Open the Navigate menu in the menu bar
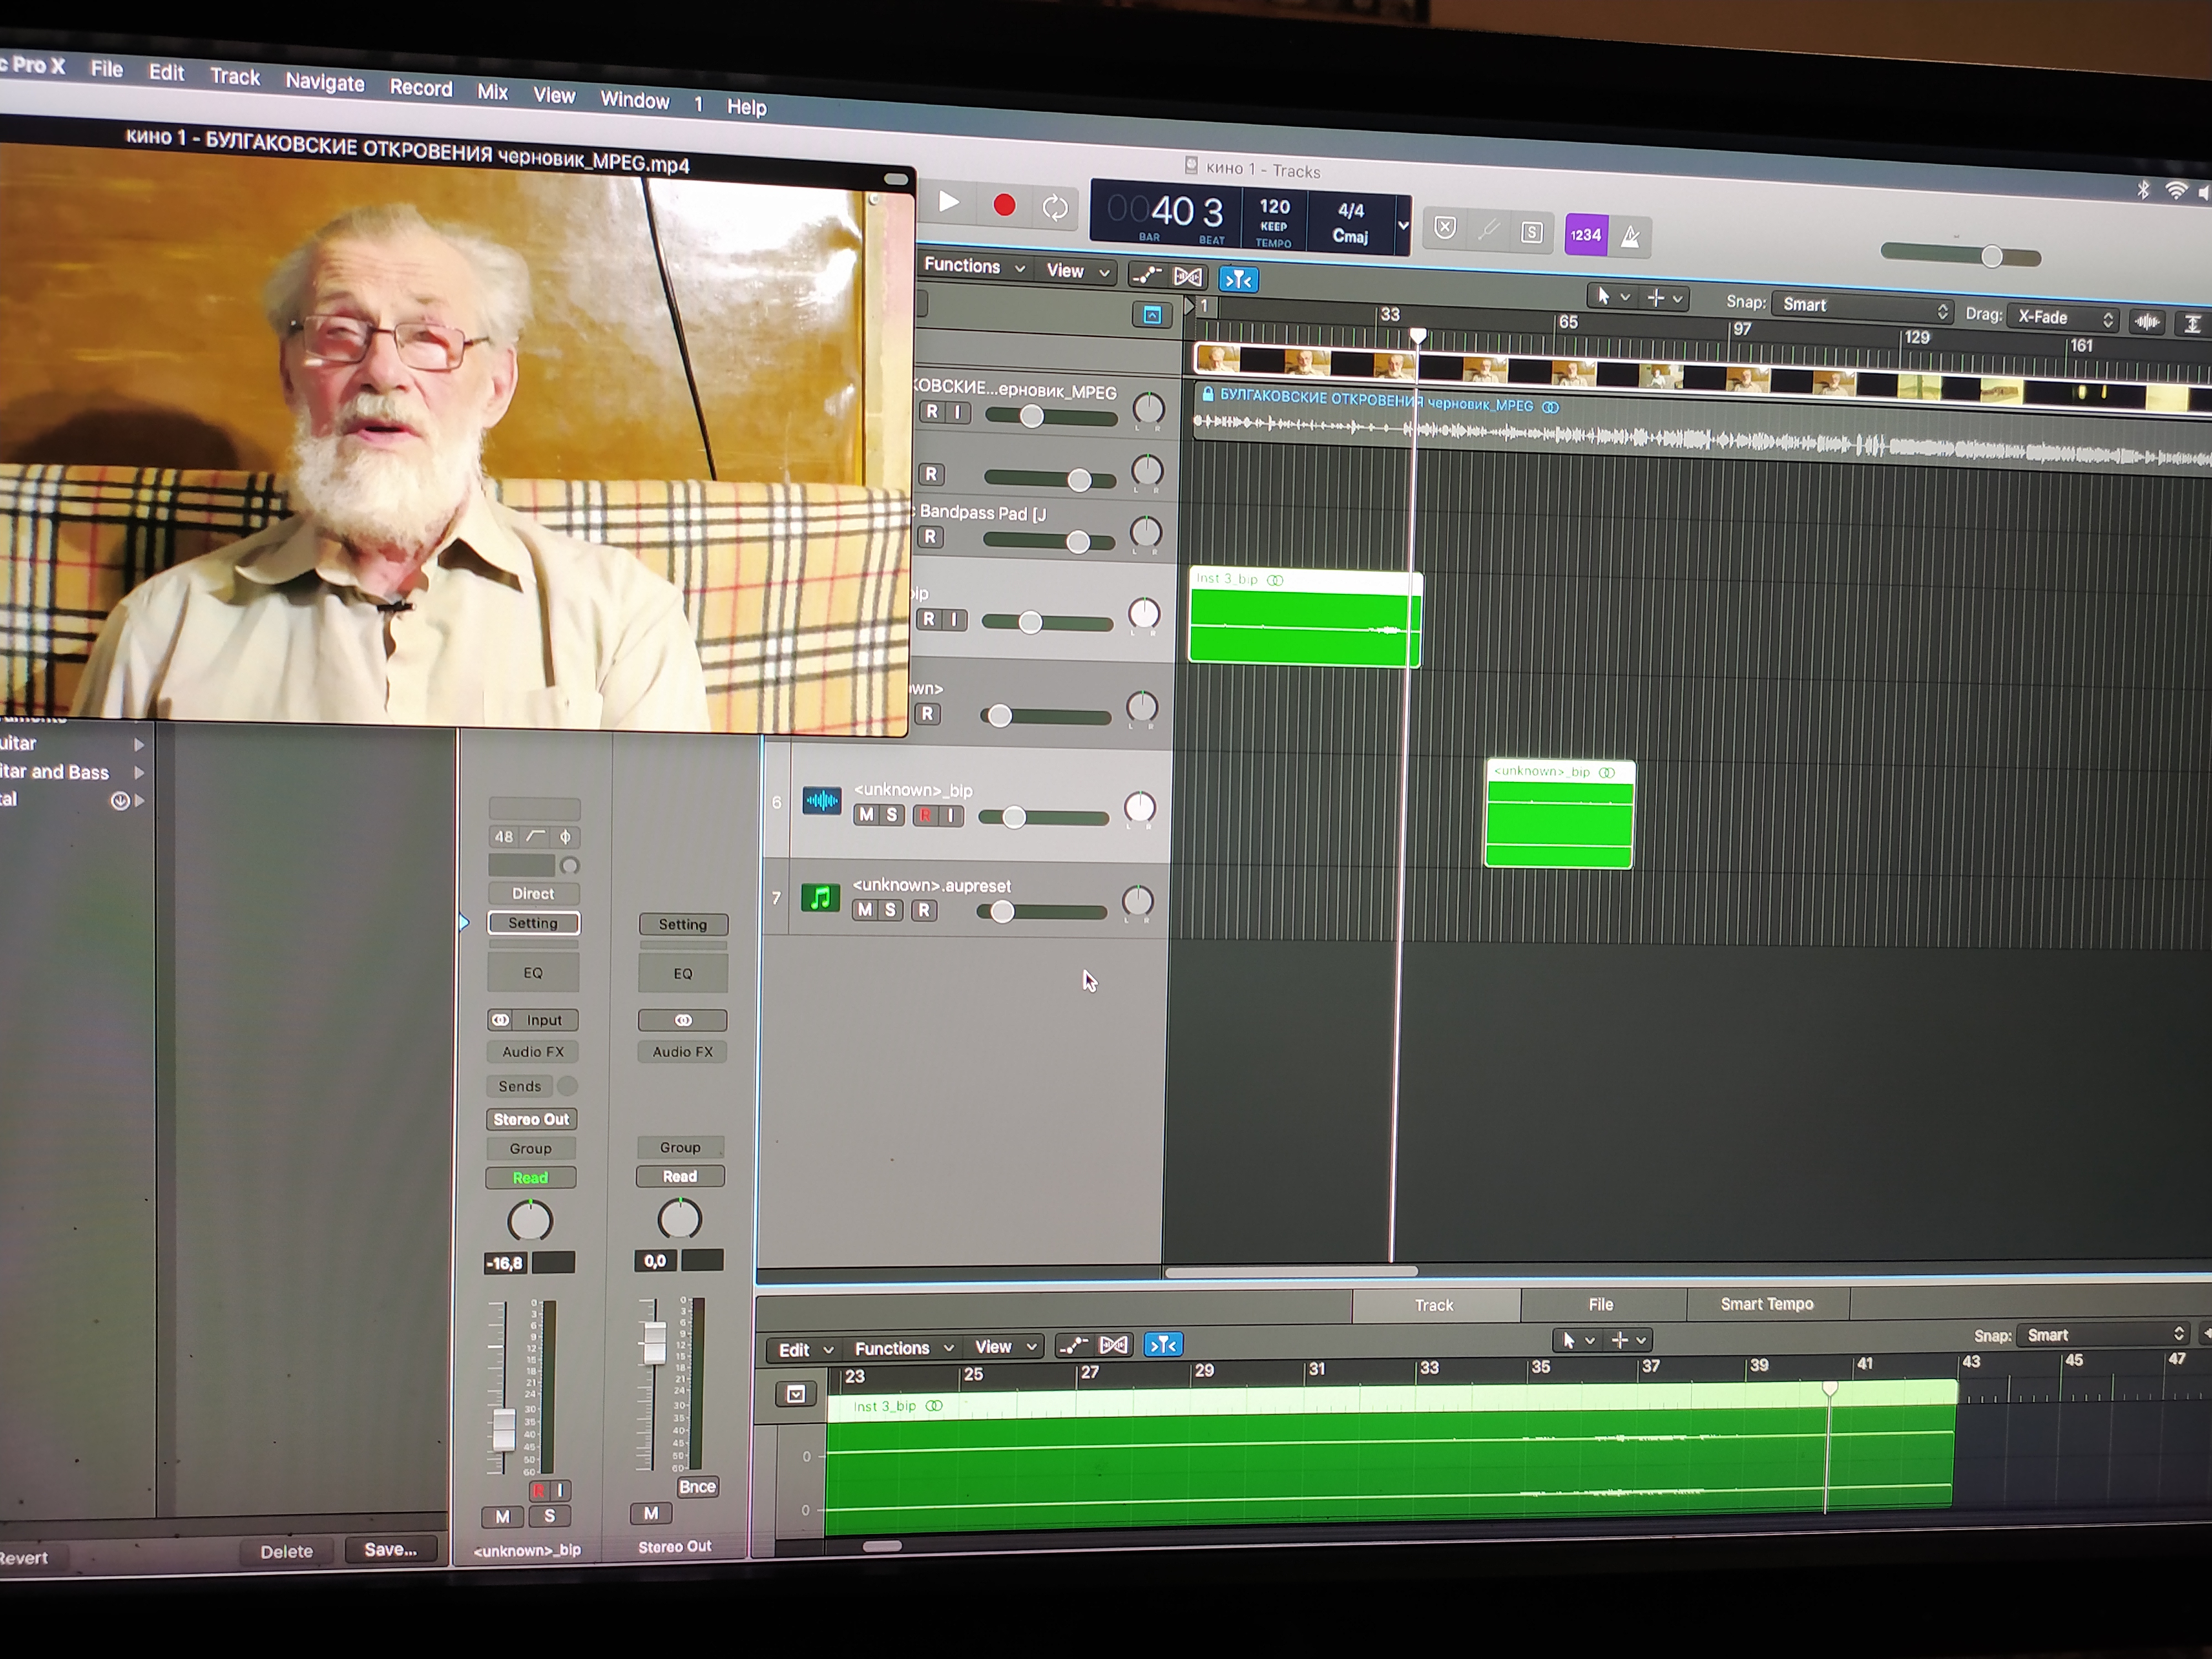The width and height of the screenshot is (2212, 1659). (325, 83)
